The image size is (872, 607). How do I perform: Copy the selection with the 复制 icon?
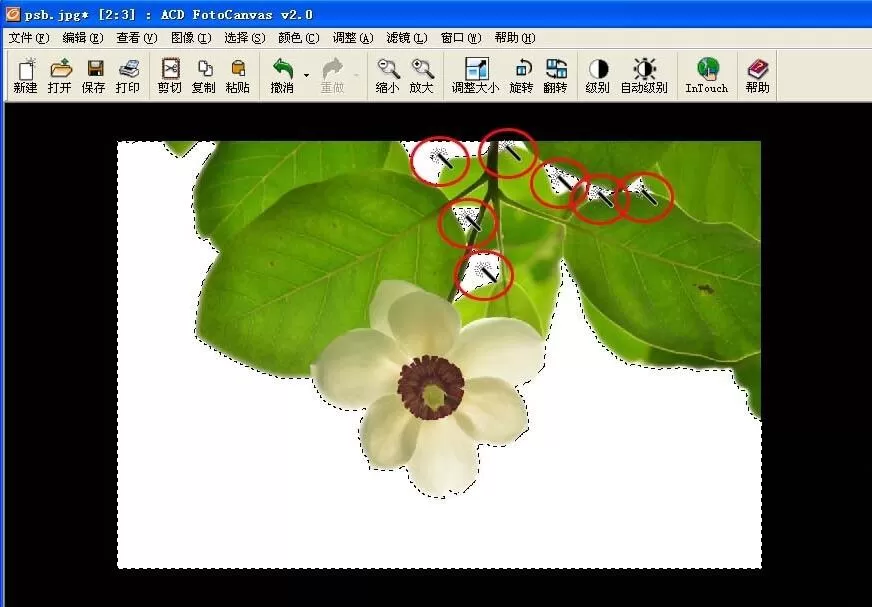(204, 76)
